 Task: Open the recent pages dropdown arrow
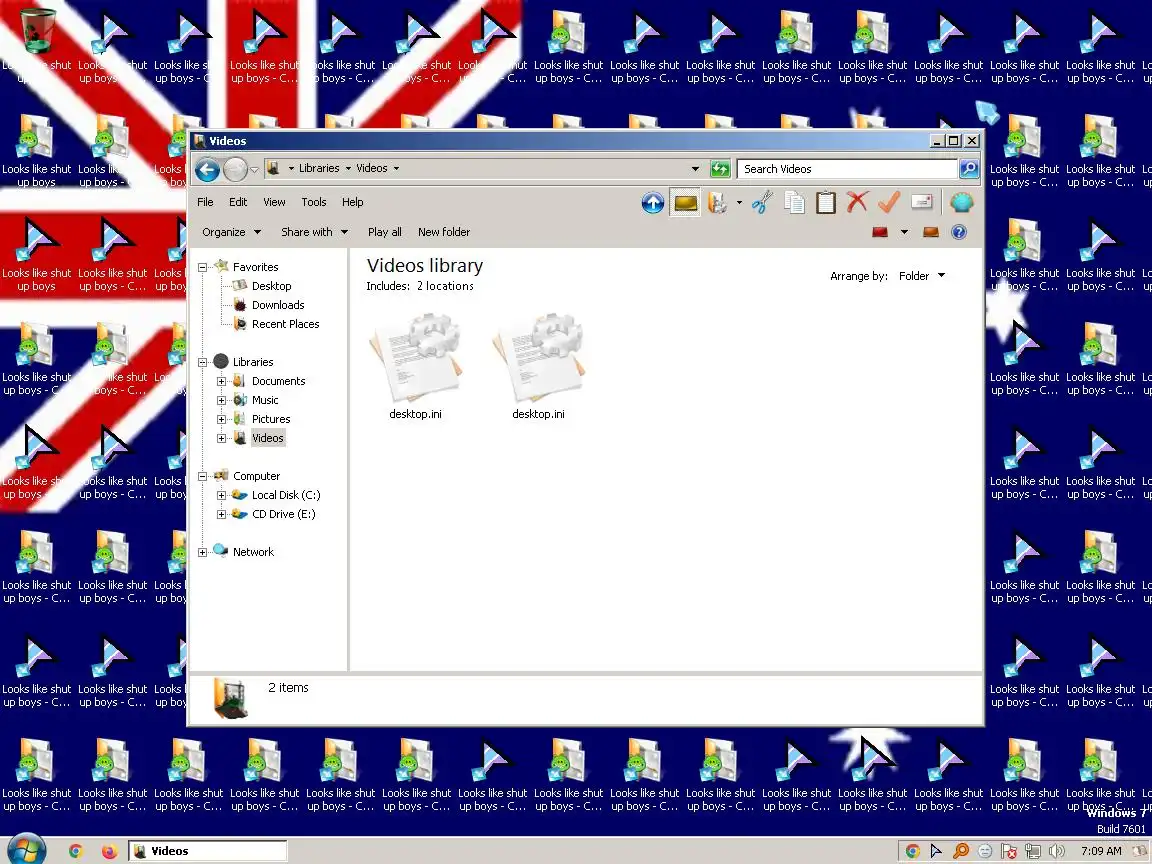tap(254, 170)
